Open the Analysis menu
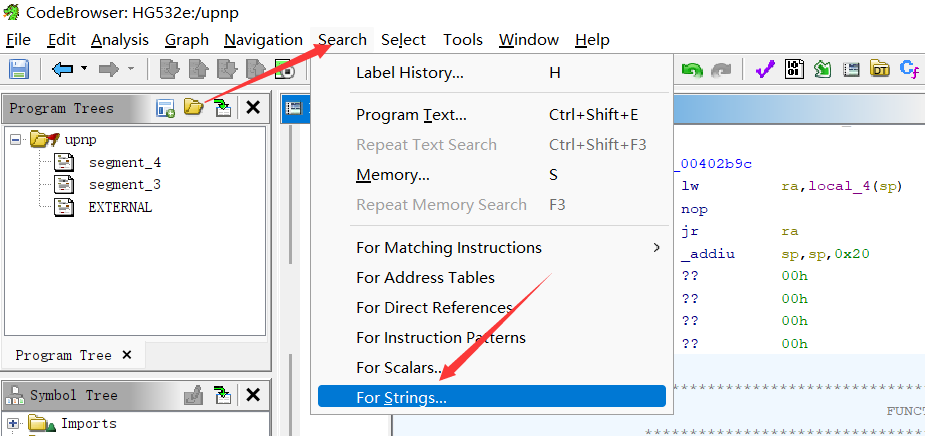925x436 pixels. 120,40
